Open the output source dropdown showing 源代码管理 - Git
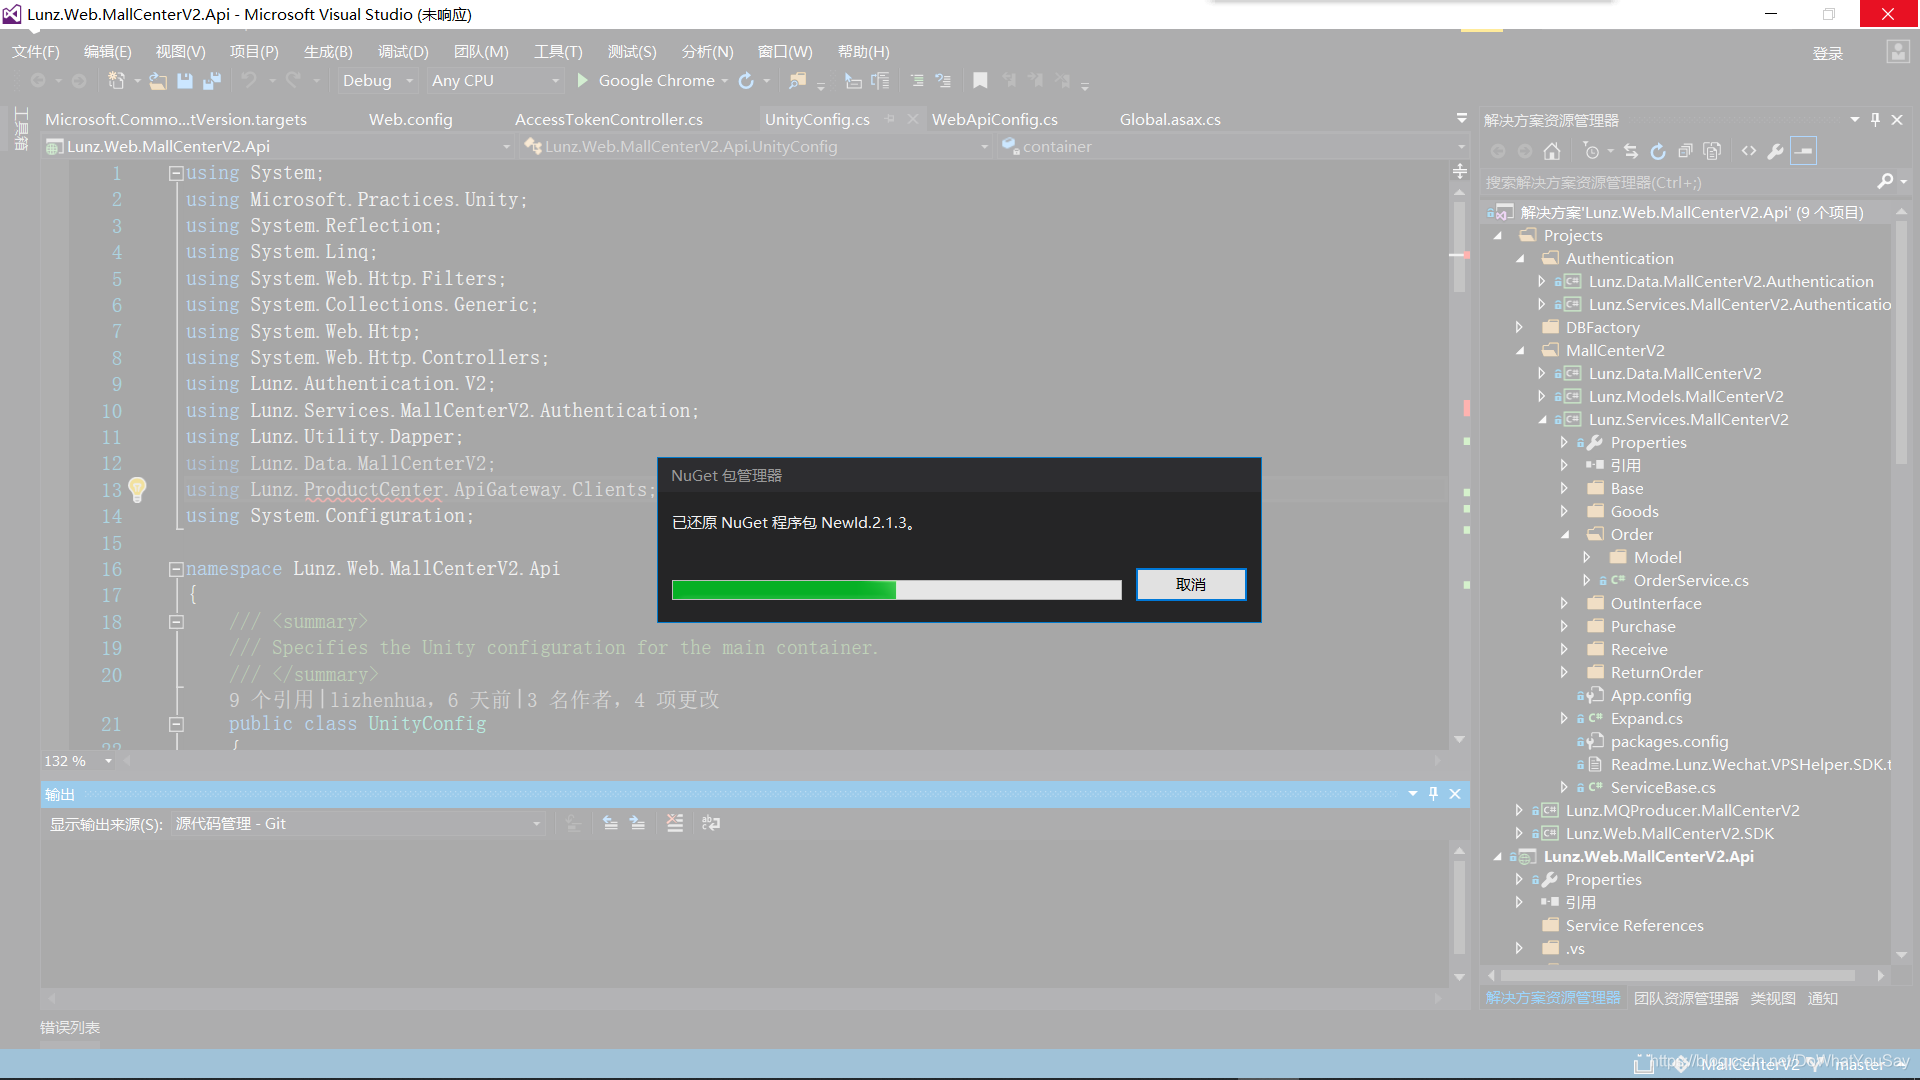1920x1080 pixels. pos(357,824)
